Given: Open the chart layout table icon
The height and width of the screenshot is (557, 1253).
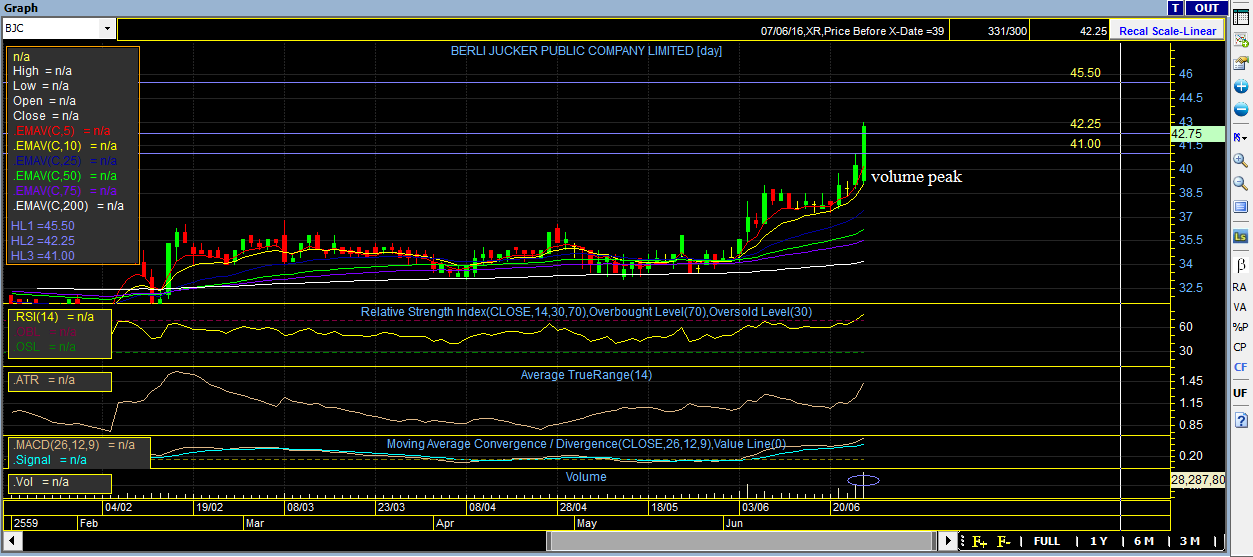Looking at the screenshot, I should pos(1240,17).
